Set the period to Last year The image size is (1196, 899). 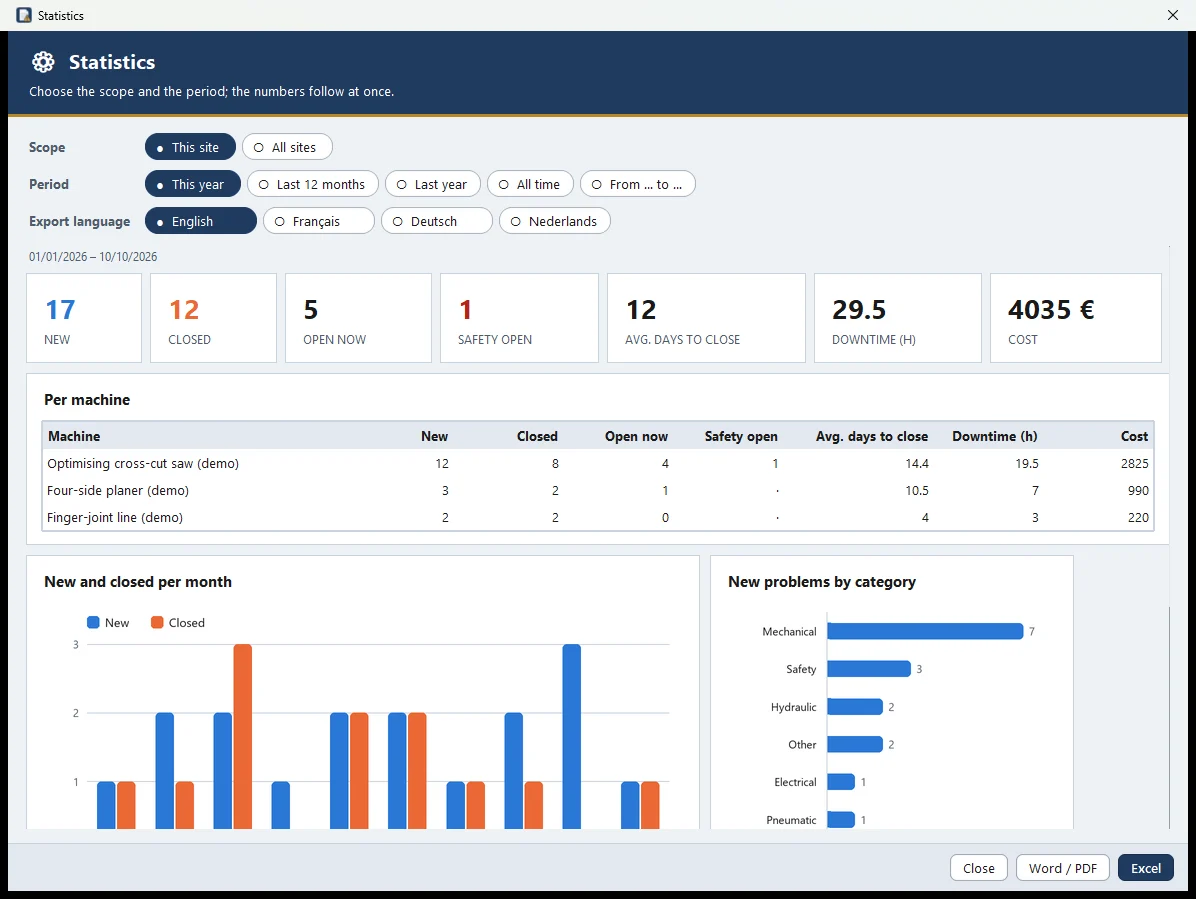coord(432,184)
